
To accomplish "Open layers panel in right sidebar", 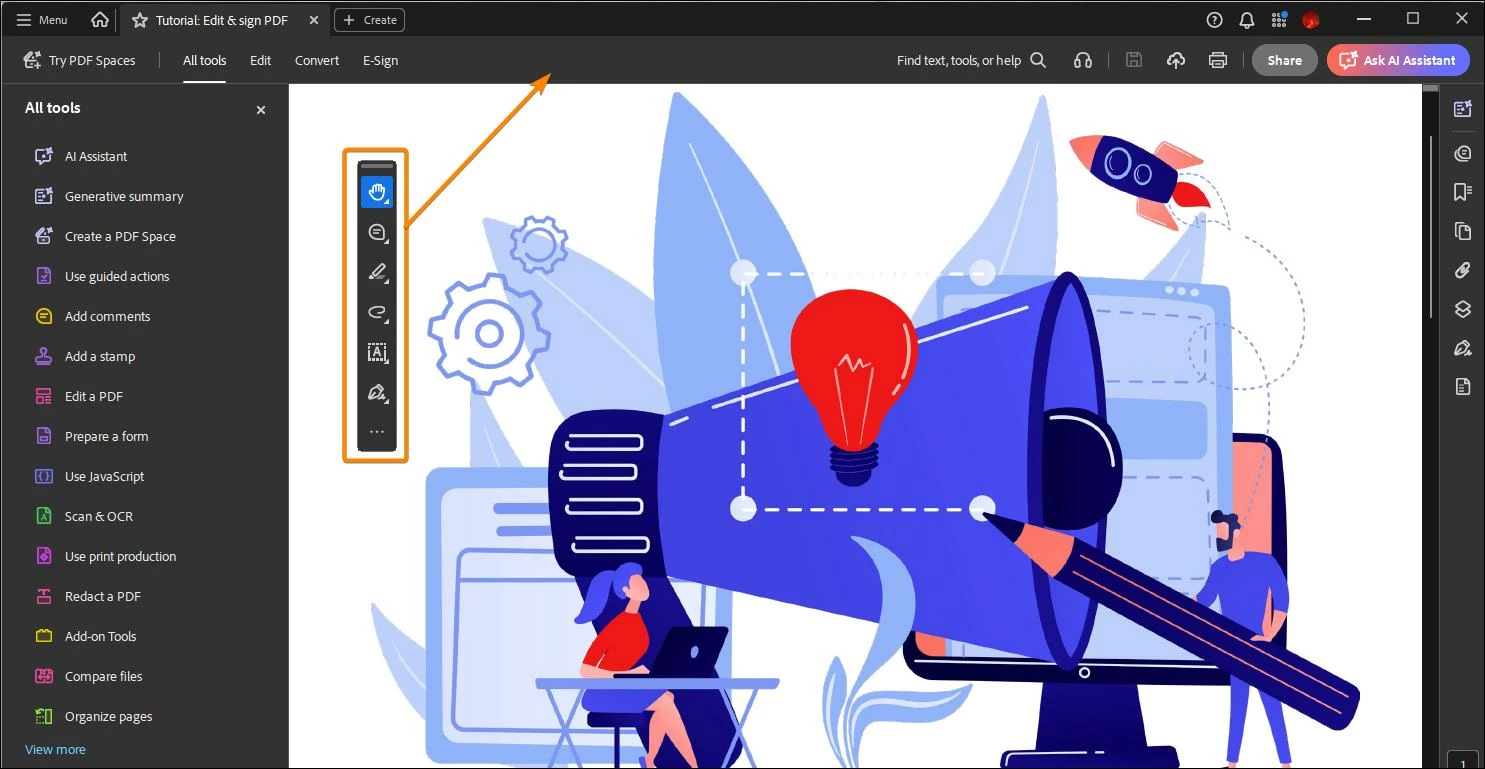I will 1463,309.
